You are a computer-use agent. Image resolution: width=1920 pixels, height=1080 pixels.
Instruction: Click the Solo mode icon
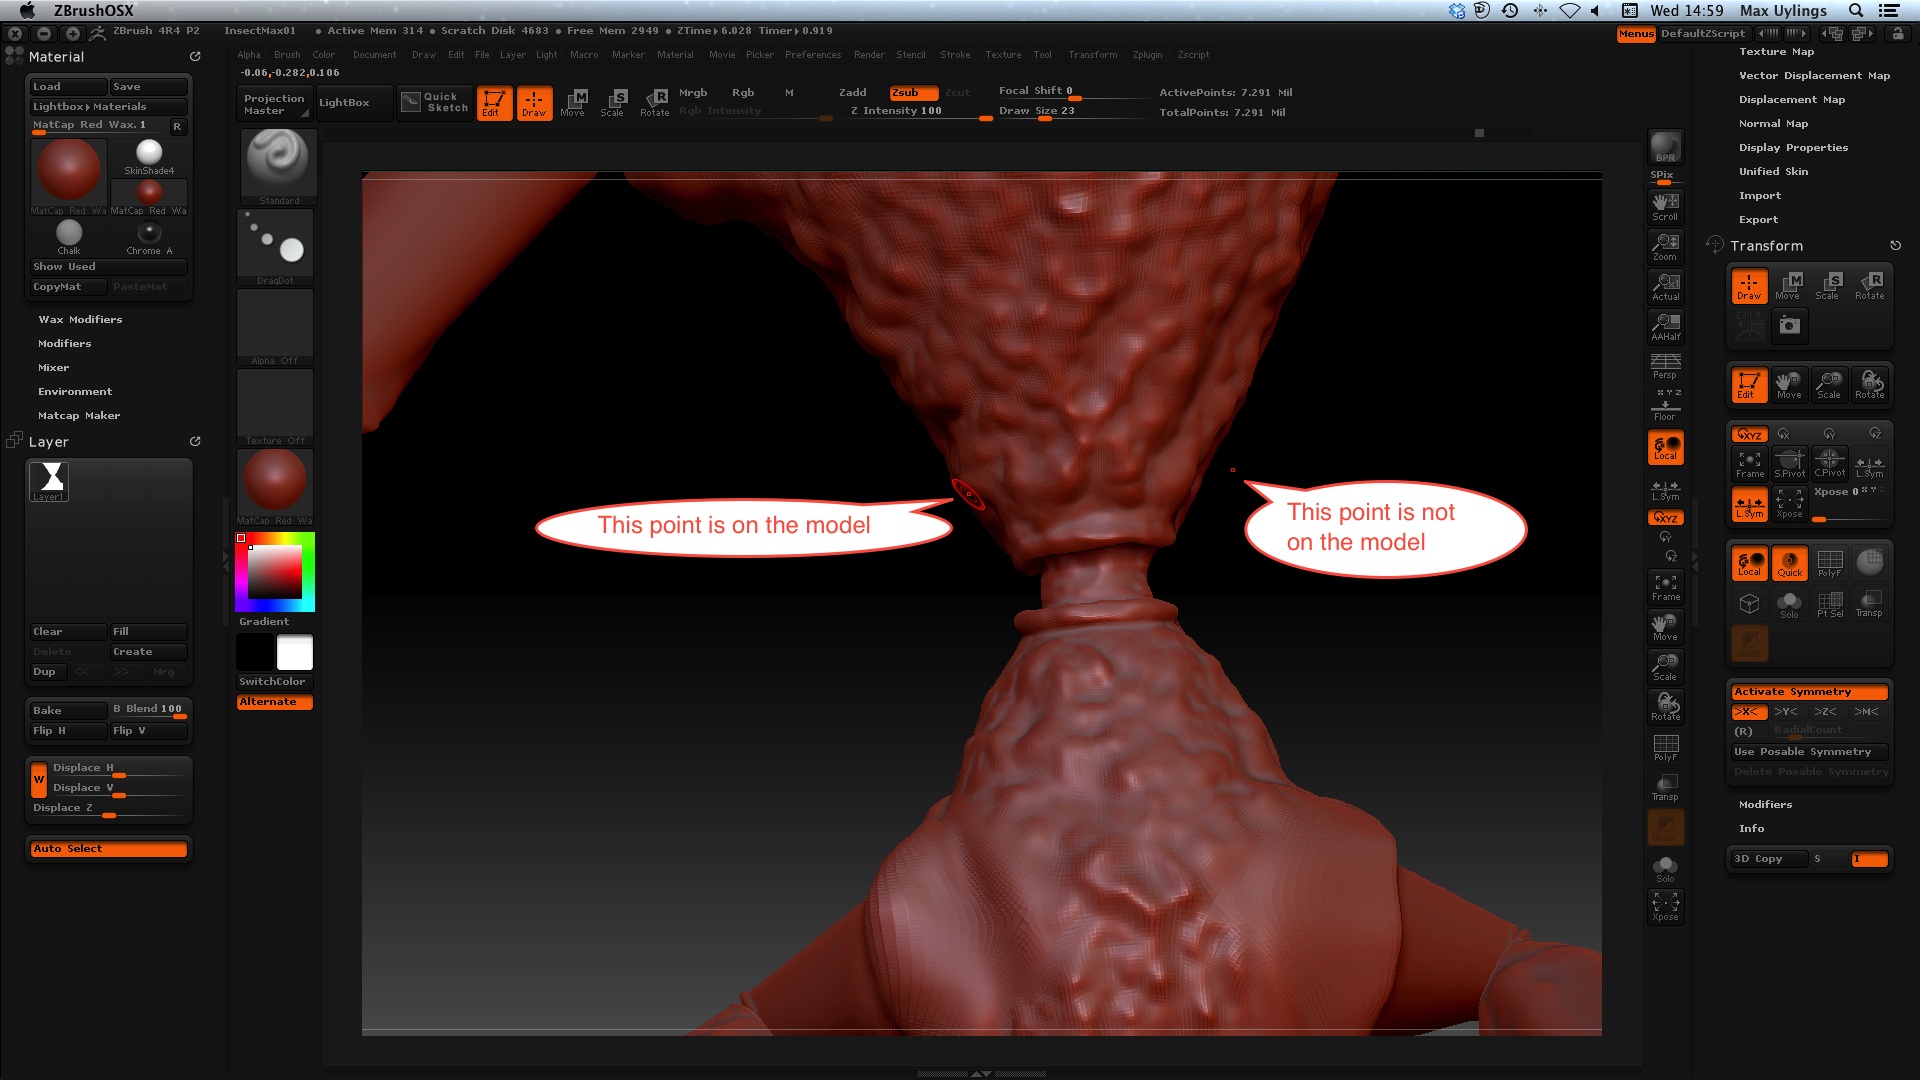pyautogui.click(x=1665, y=869)
